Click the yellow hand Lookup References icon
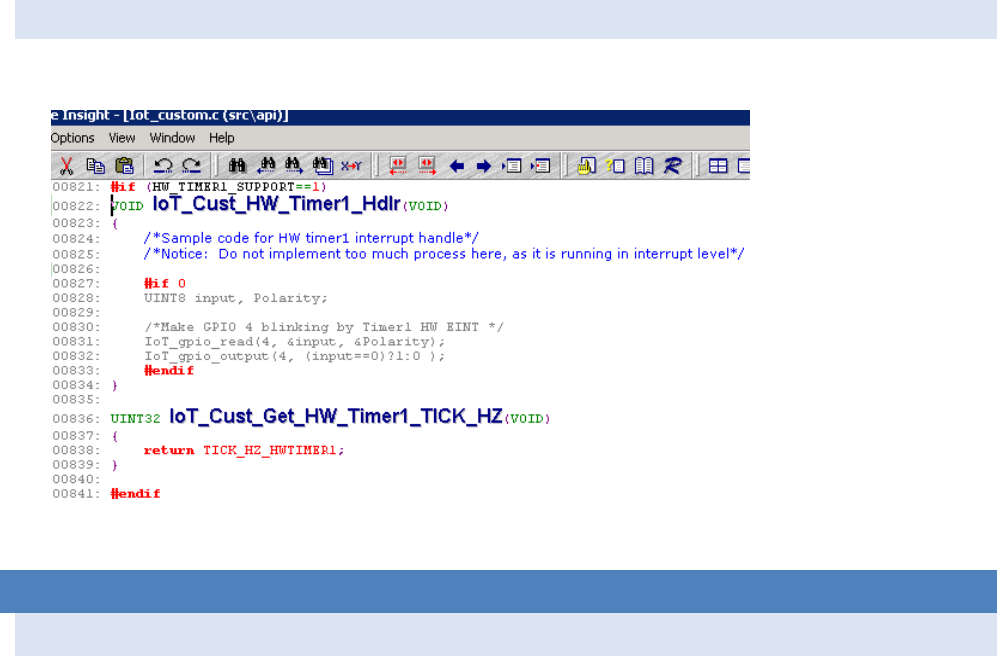Image resolution: width=997 pixels, height=656 pixels. (x=586, y=166)
